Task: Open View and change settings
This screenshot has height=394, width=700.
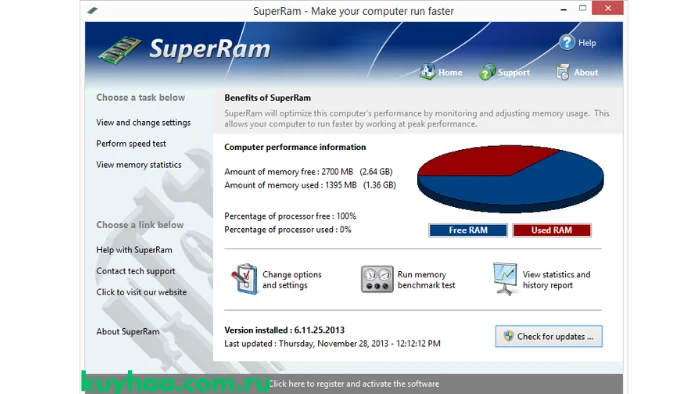Action: [143, 122]
